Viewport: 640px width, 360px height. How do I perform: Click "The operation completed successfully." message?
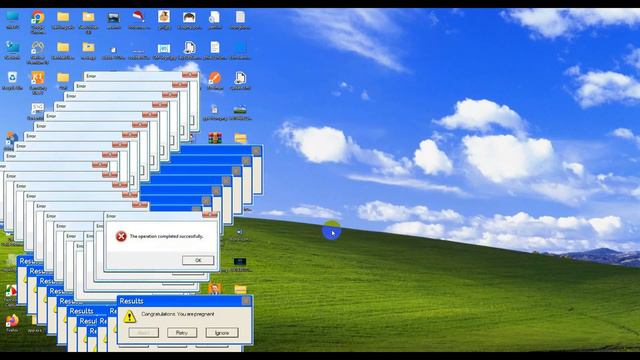click(166, 236)
